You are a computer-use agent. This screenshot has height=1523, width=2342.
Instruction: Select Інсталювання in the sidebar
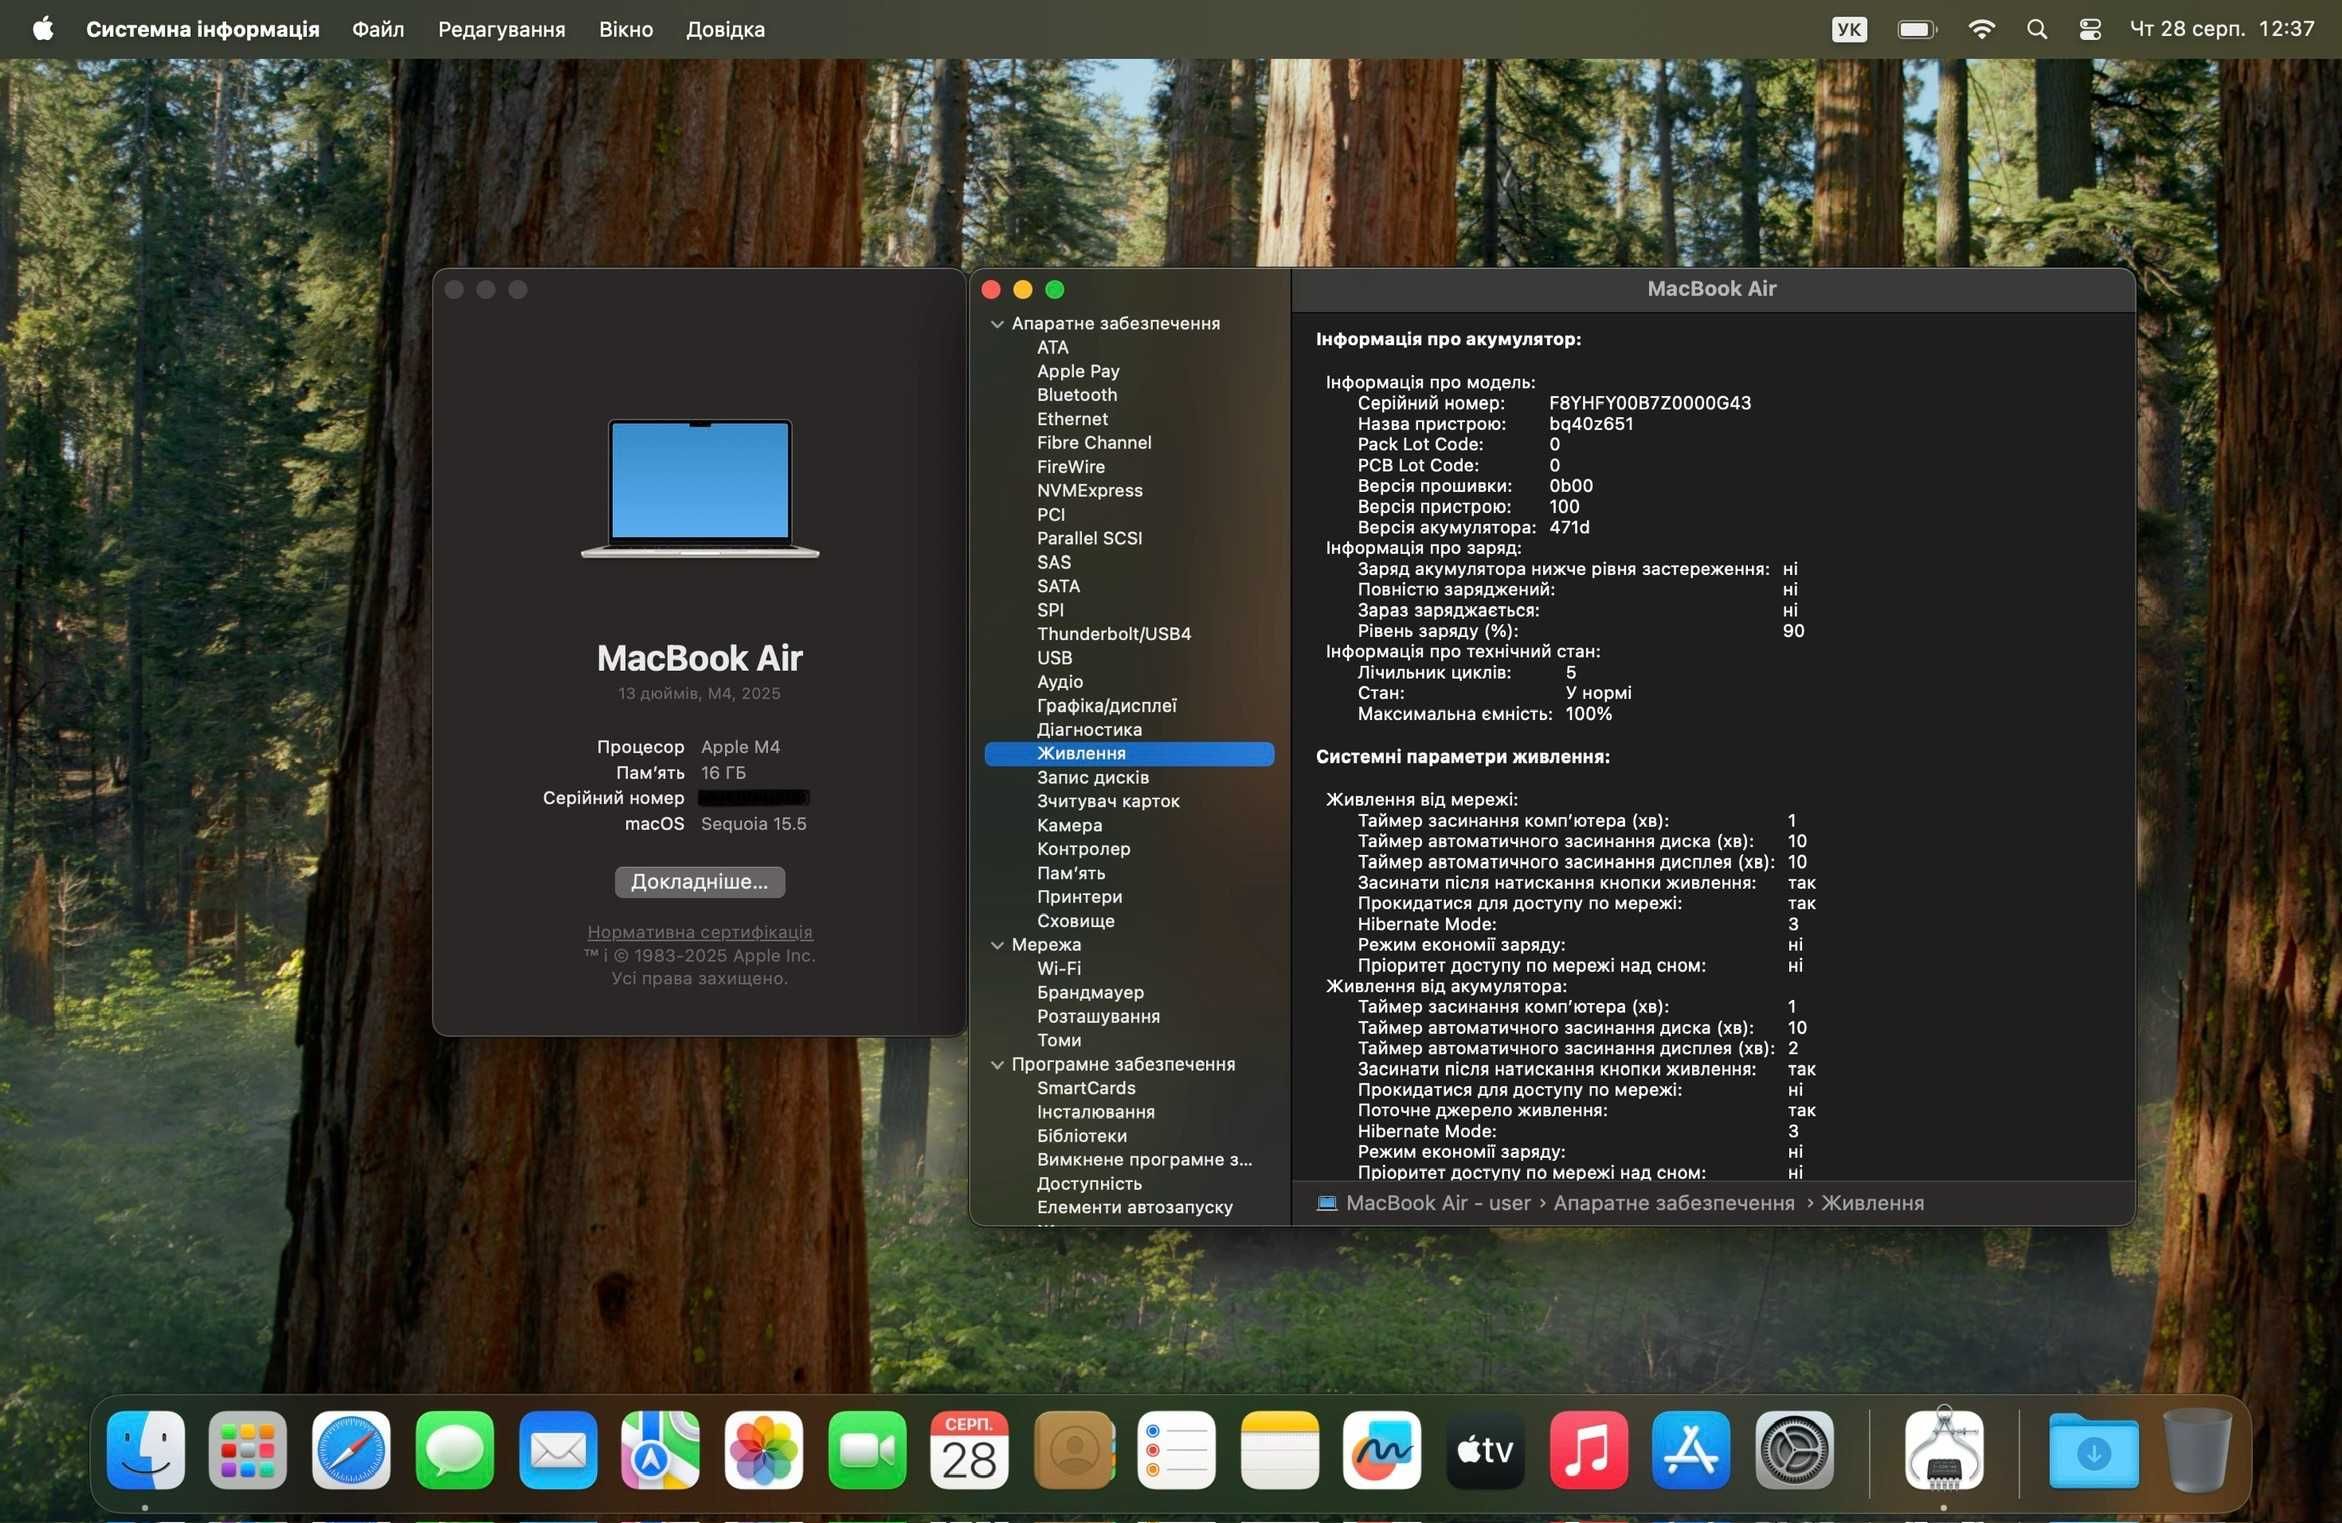[1095, 1112]
